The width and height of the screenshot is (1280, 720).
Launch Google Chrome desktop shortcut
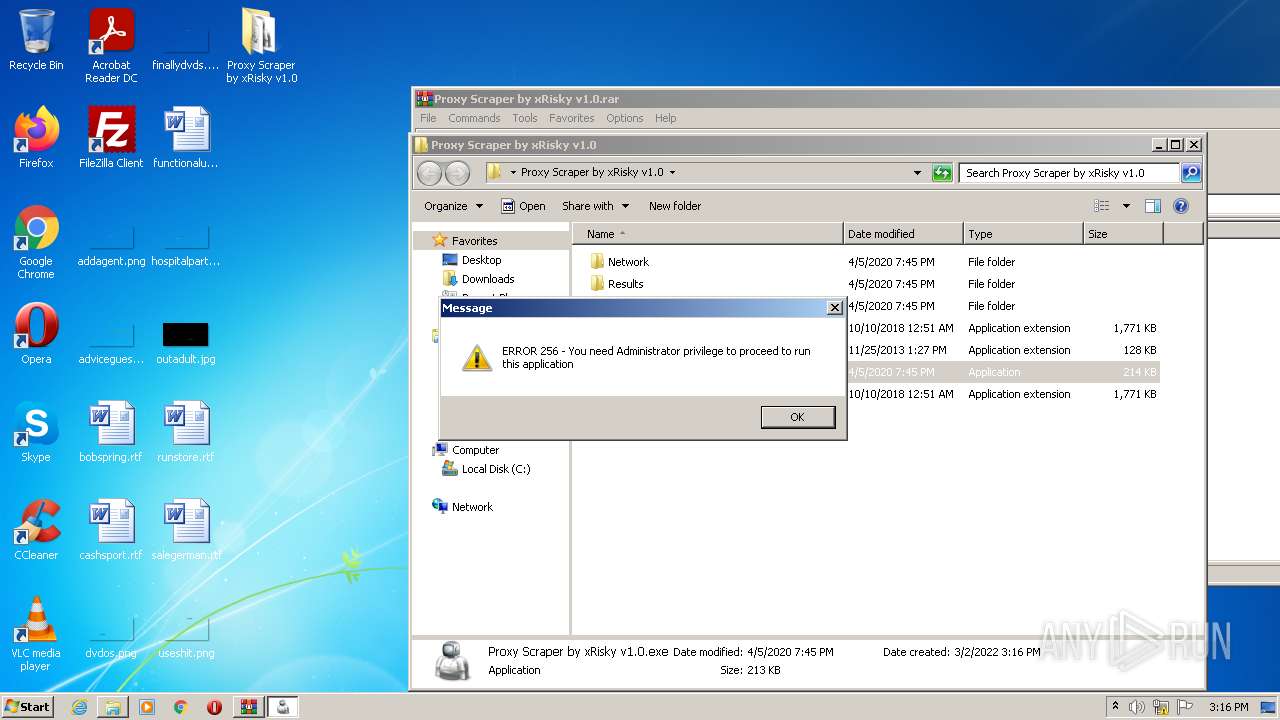point(36,243)
